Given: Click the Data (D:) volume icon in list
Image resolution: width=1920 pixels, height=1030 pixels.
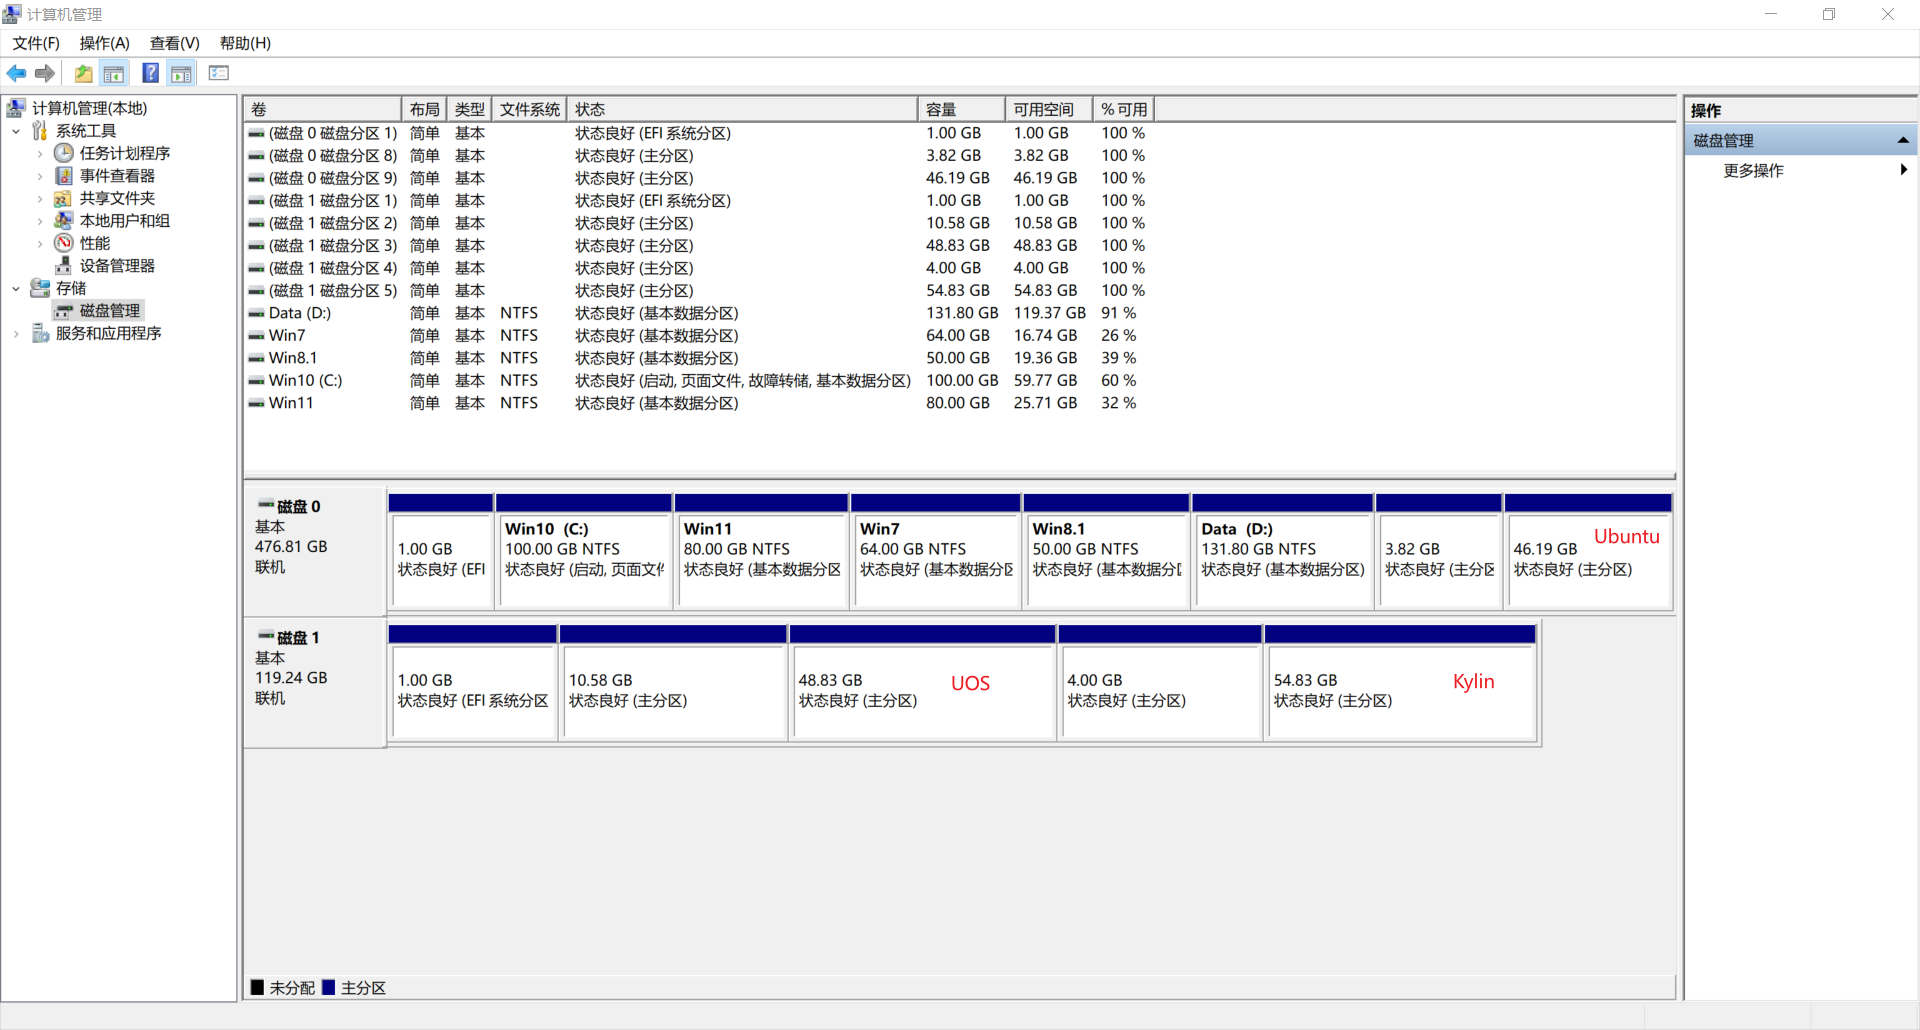Looking at the screenshot, I should coord(257,313).
